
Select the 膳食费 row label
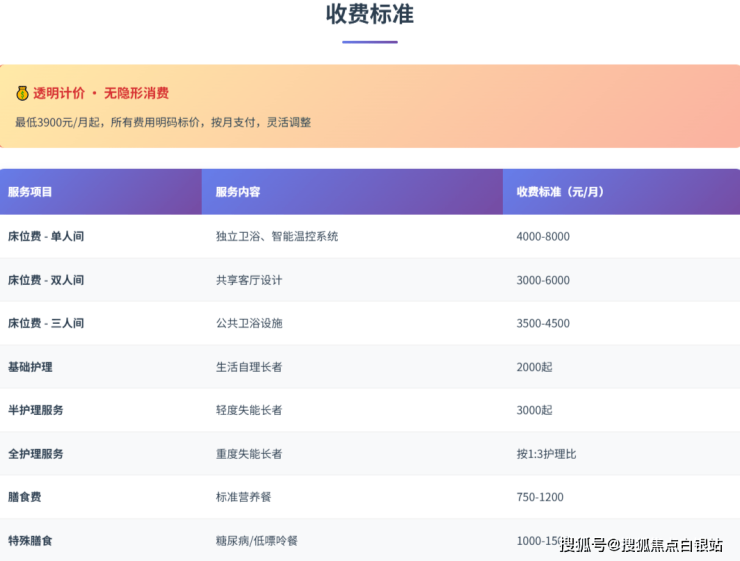[x=25, y=497]
